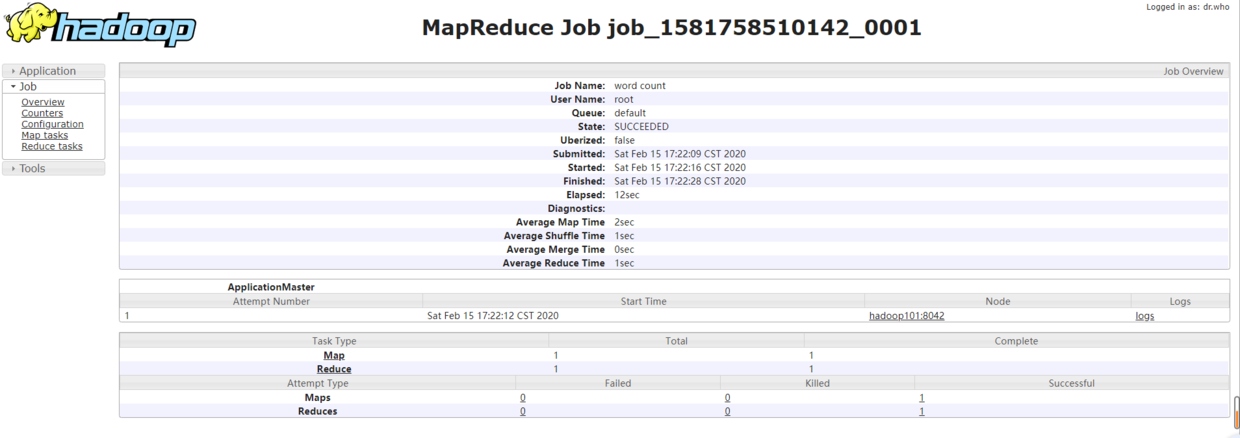1240x438 pixels.
Task: Collapse the Job sidebar section
Action: point(54,87)
